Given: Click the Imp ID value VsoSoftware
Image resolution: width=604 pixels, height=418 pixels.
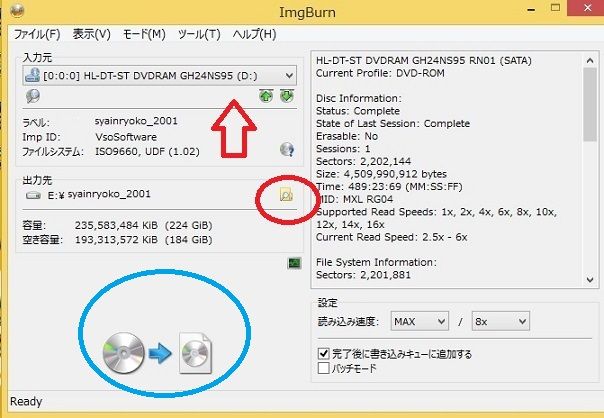Looking at the screenshot, I should [126, 137].
